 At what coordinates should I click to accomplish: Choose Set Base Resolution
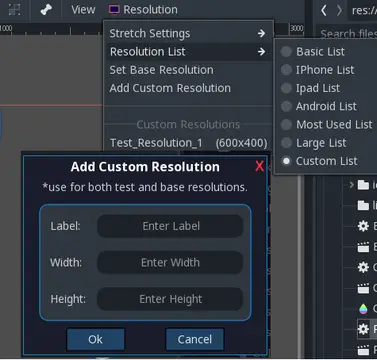pyautogui.click(x=188, y=70)
